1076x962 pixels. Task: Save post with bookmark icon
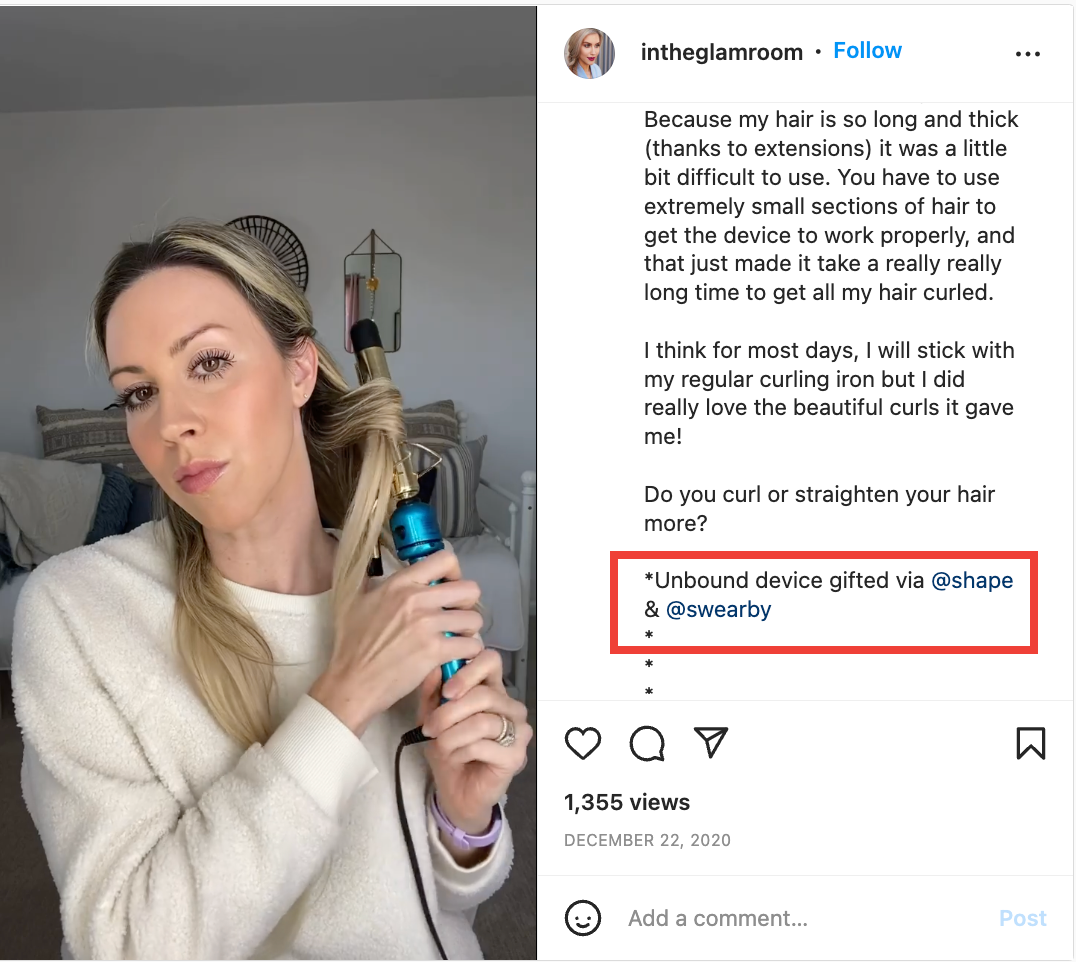[x=1030, y=743]
